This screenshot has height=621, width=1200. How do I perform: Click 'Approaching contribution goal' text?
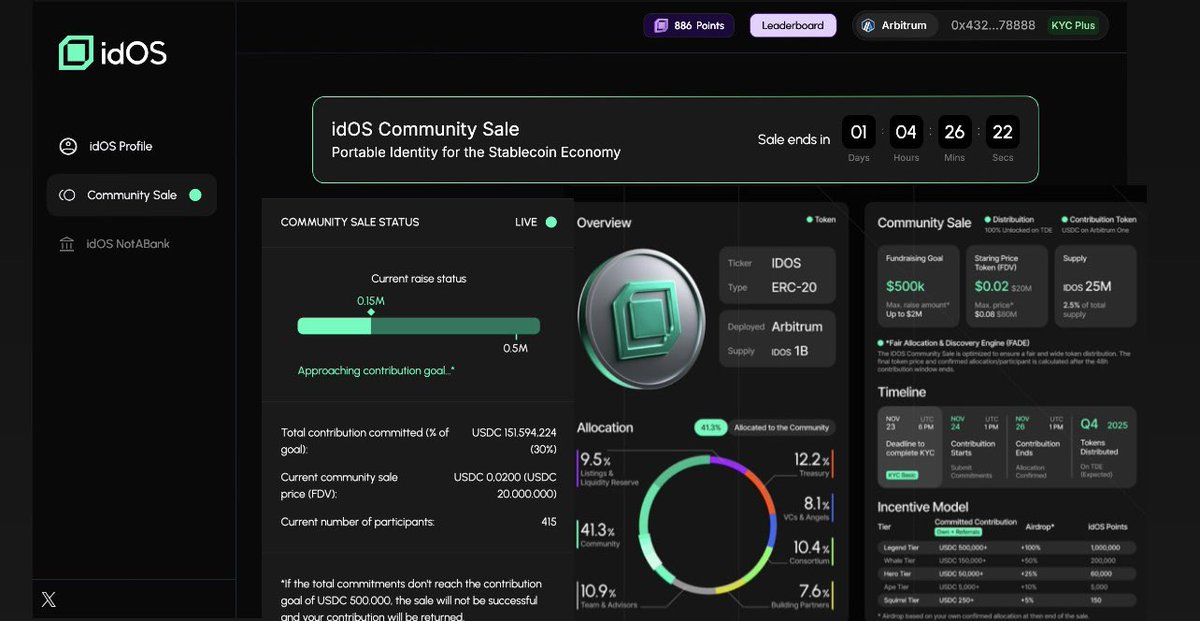(376, 371)
